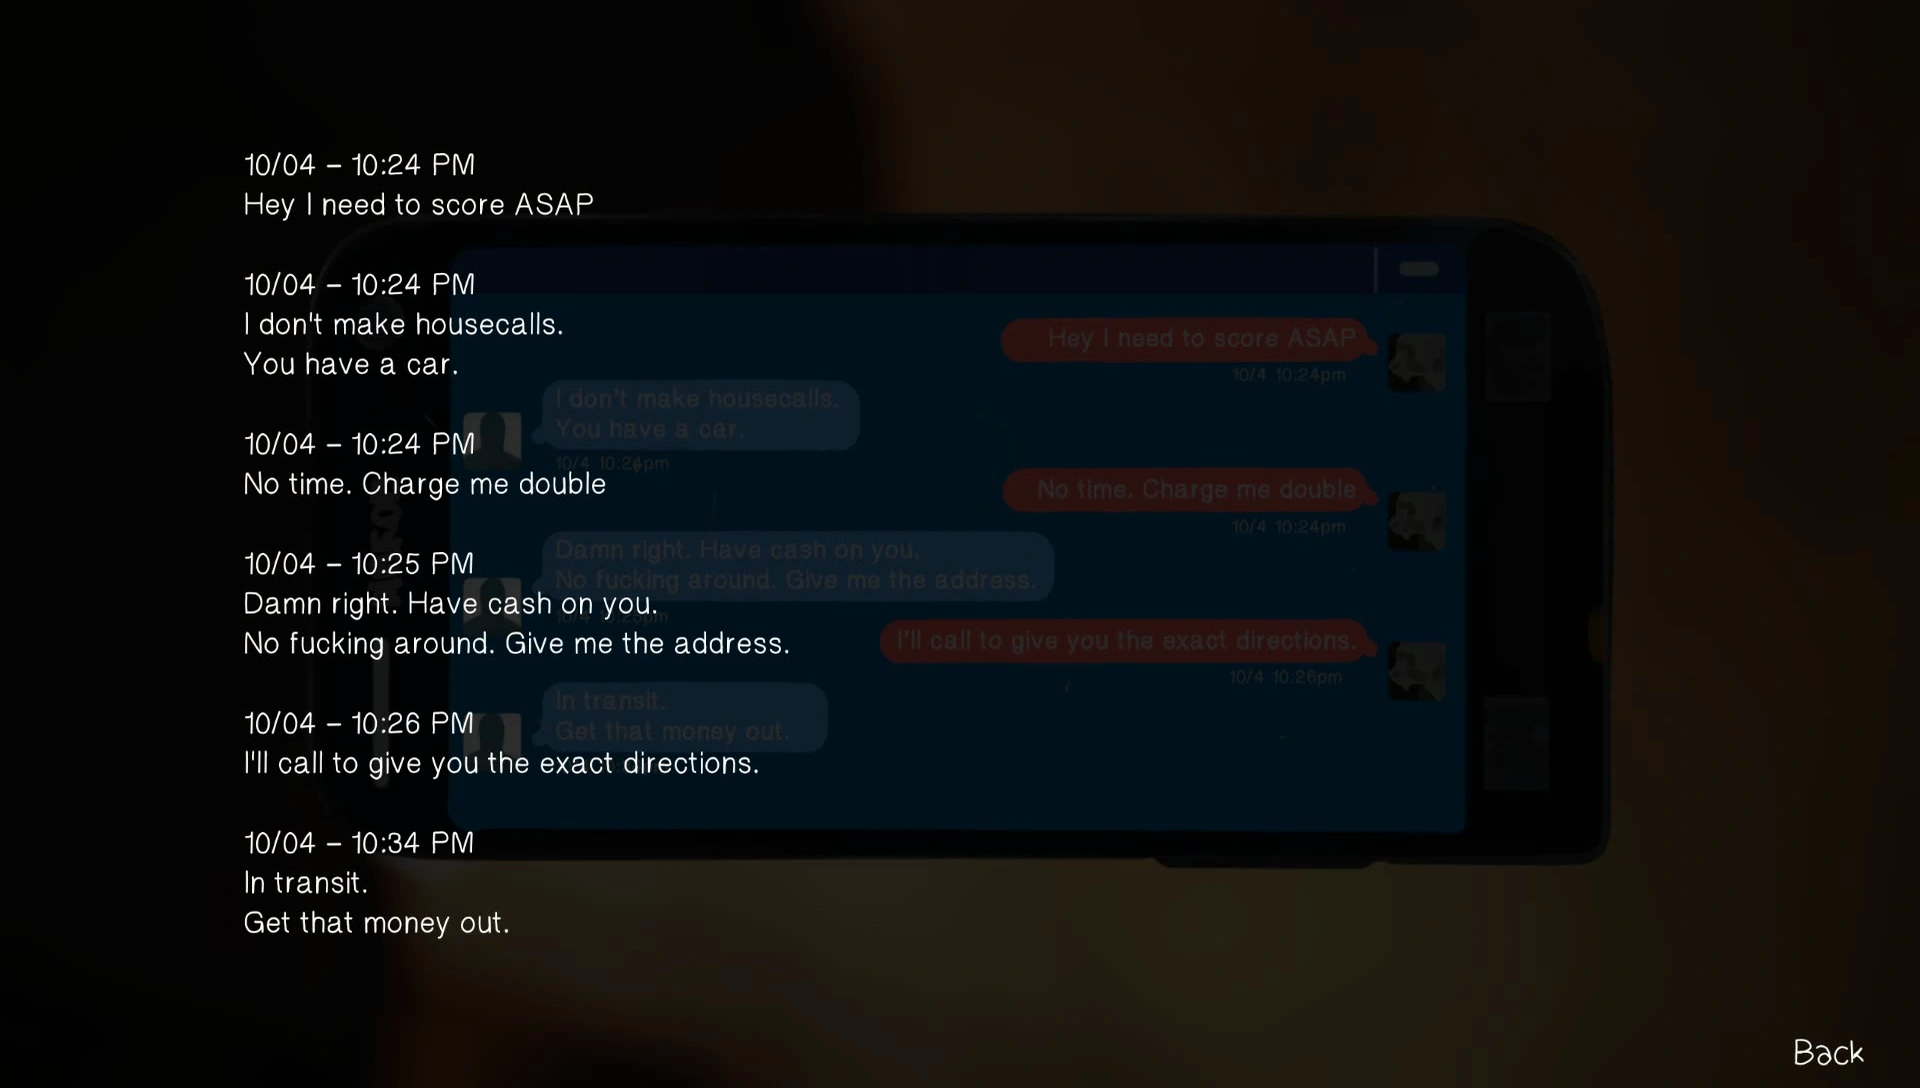
Task: Click the '10/04 – 10:25 PM' transcript timestamp
Action: tap(359, 565)
